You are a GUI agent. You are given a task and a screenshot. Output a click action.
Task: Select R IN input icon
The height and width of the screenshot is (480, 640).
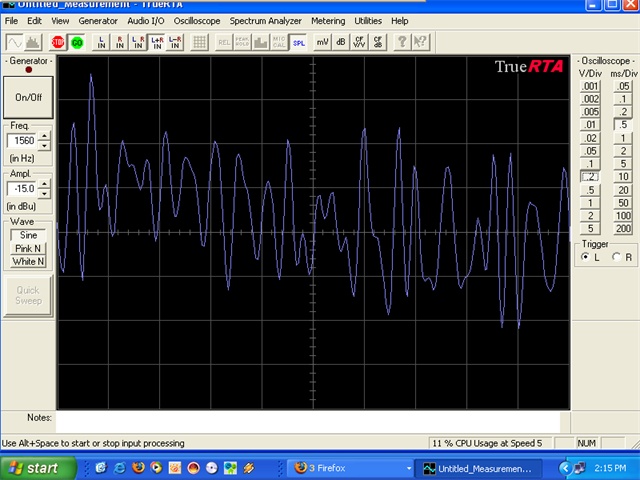tap(120, 42)
